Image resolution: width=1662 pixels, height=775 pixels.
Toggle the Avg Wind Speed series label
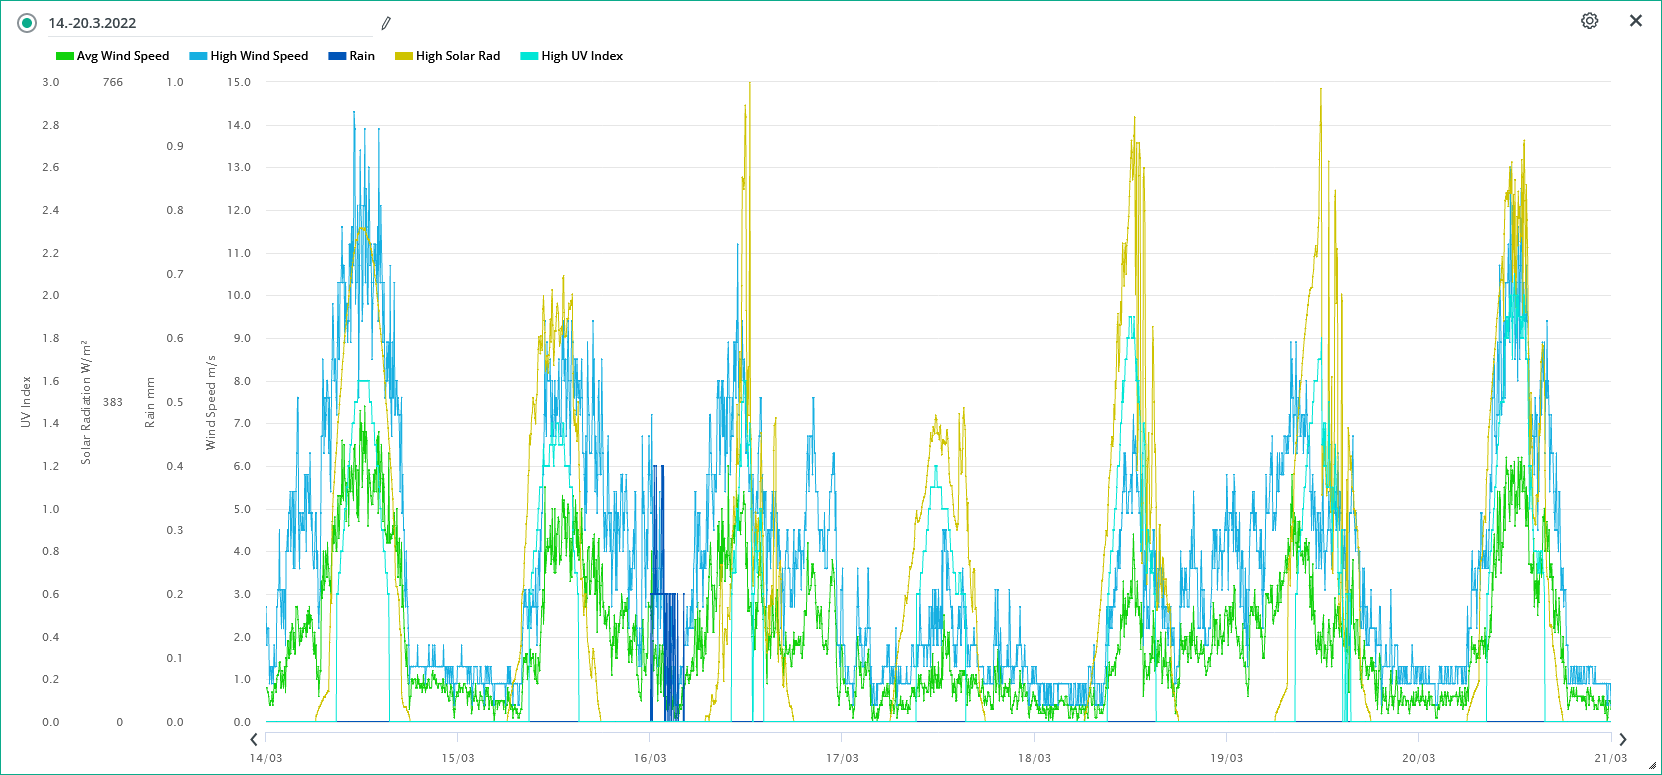(123, 56)
